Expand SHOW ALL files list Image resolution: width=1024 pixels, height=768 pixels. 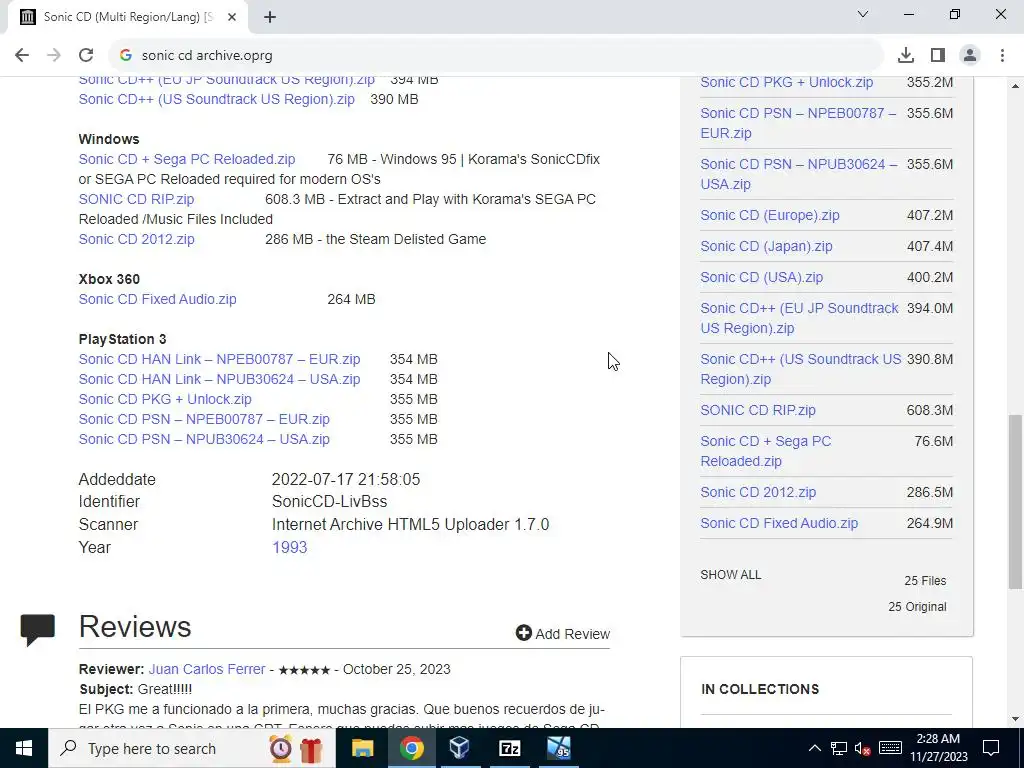click(x=731, y=575)
